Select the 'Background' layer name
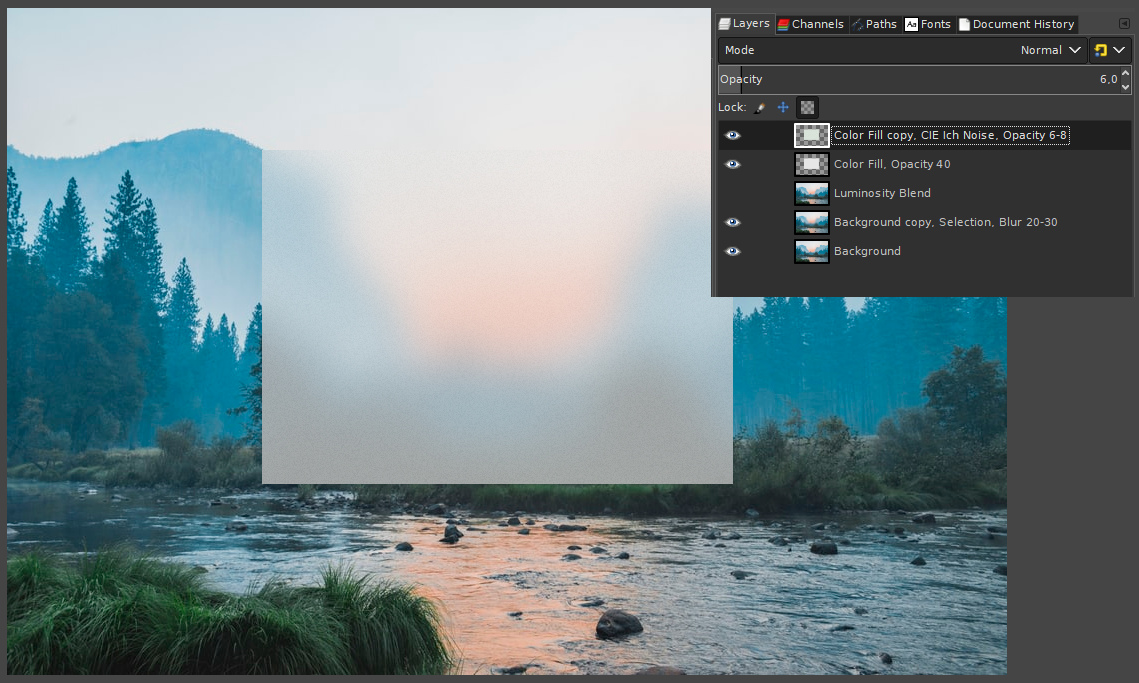Viewport: 1139px width, 683px height. click(x=867, y=251)
